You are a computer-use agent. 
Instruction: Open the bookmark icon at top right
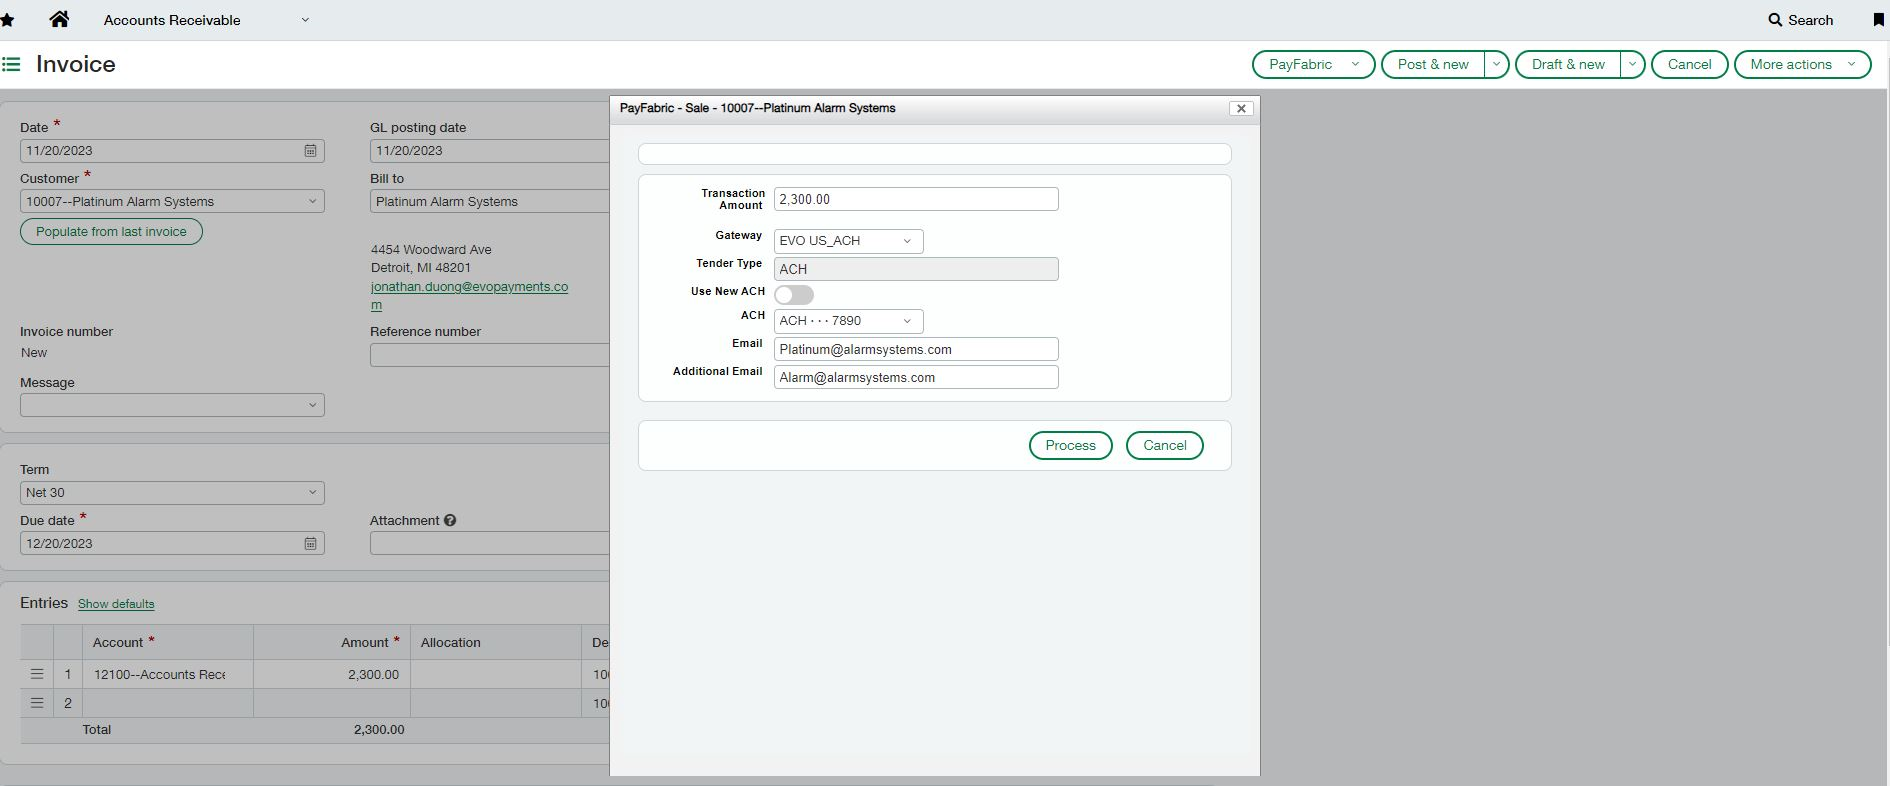1878,20
